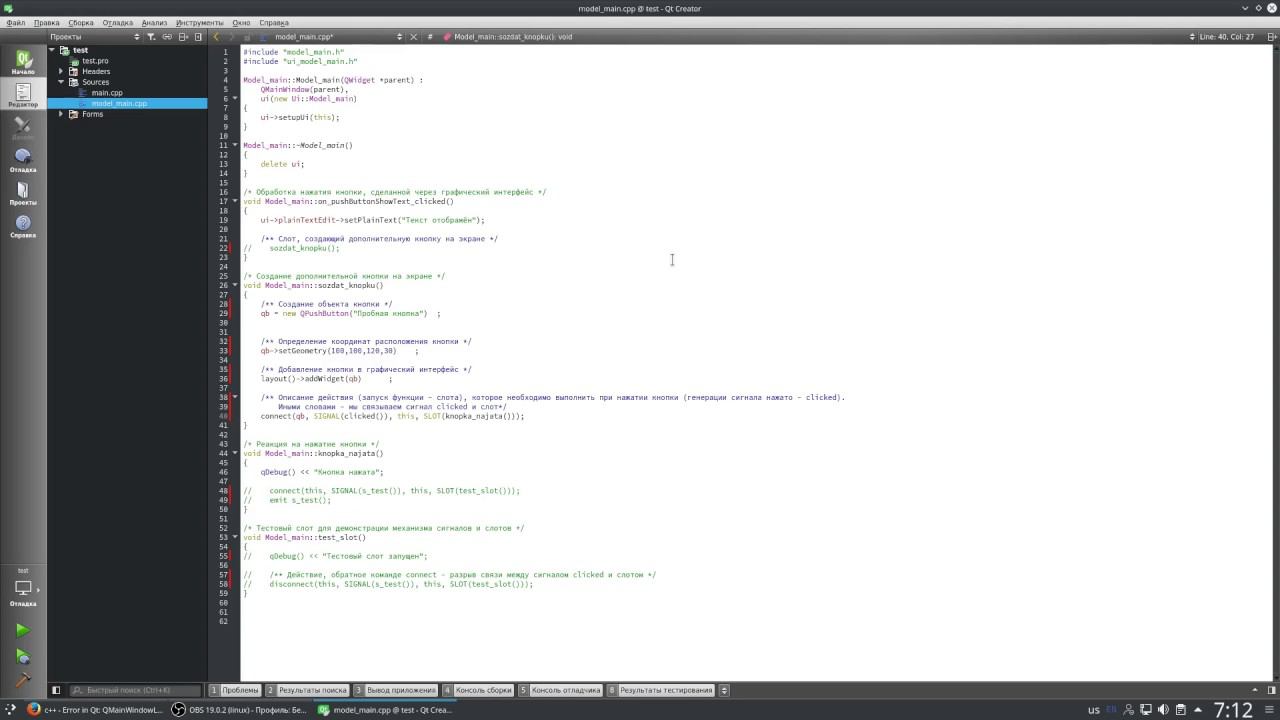Open the Отладка debug mode in sidebar
This screenshot has height=720, width=1280.
(23, 160)
